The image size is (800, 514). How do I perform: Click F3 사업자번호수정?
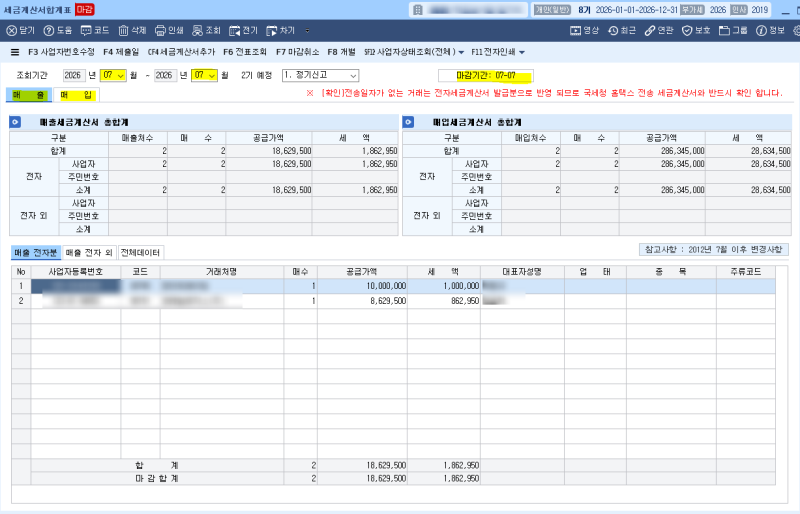(61, 52)
